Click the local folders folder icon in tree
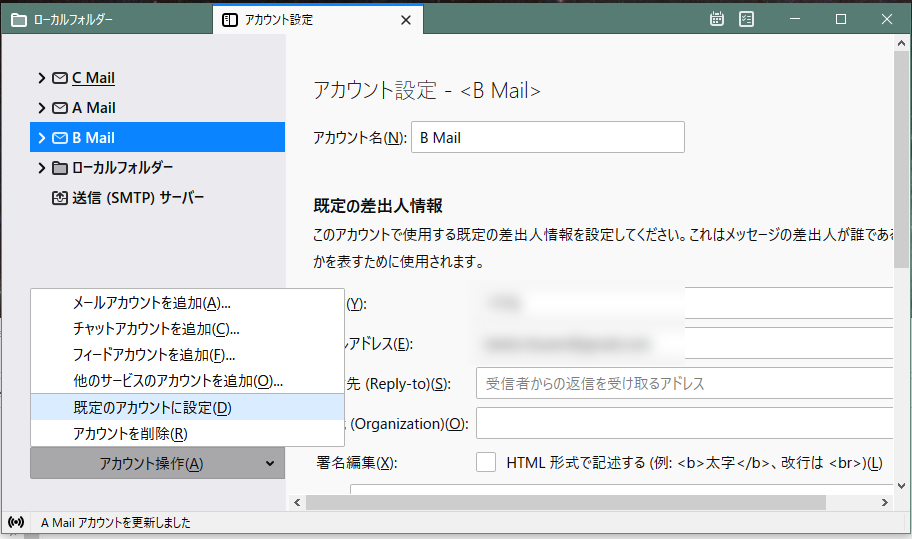The image size is (912, 539). point(60,168)
